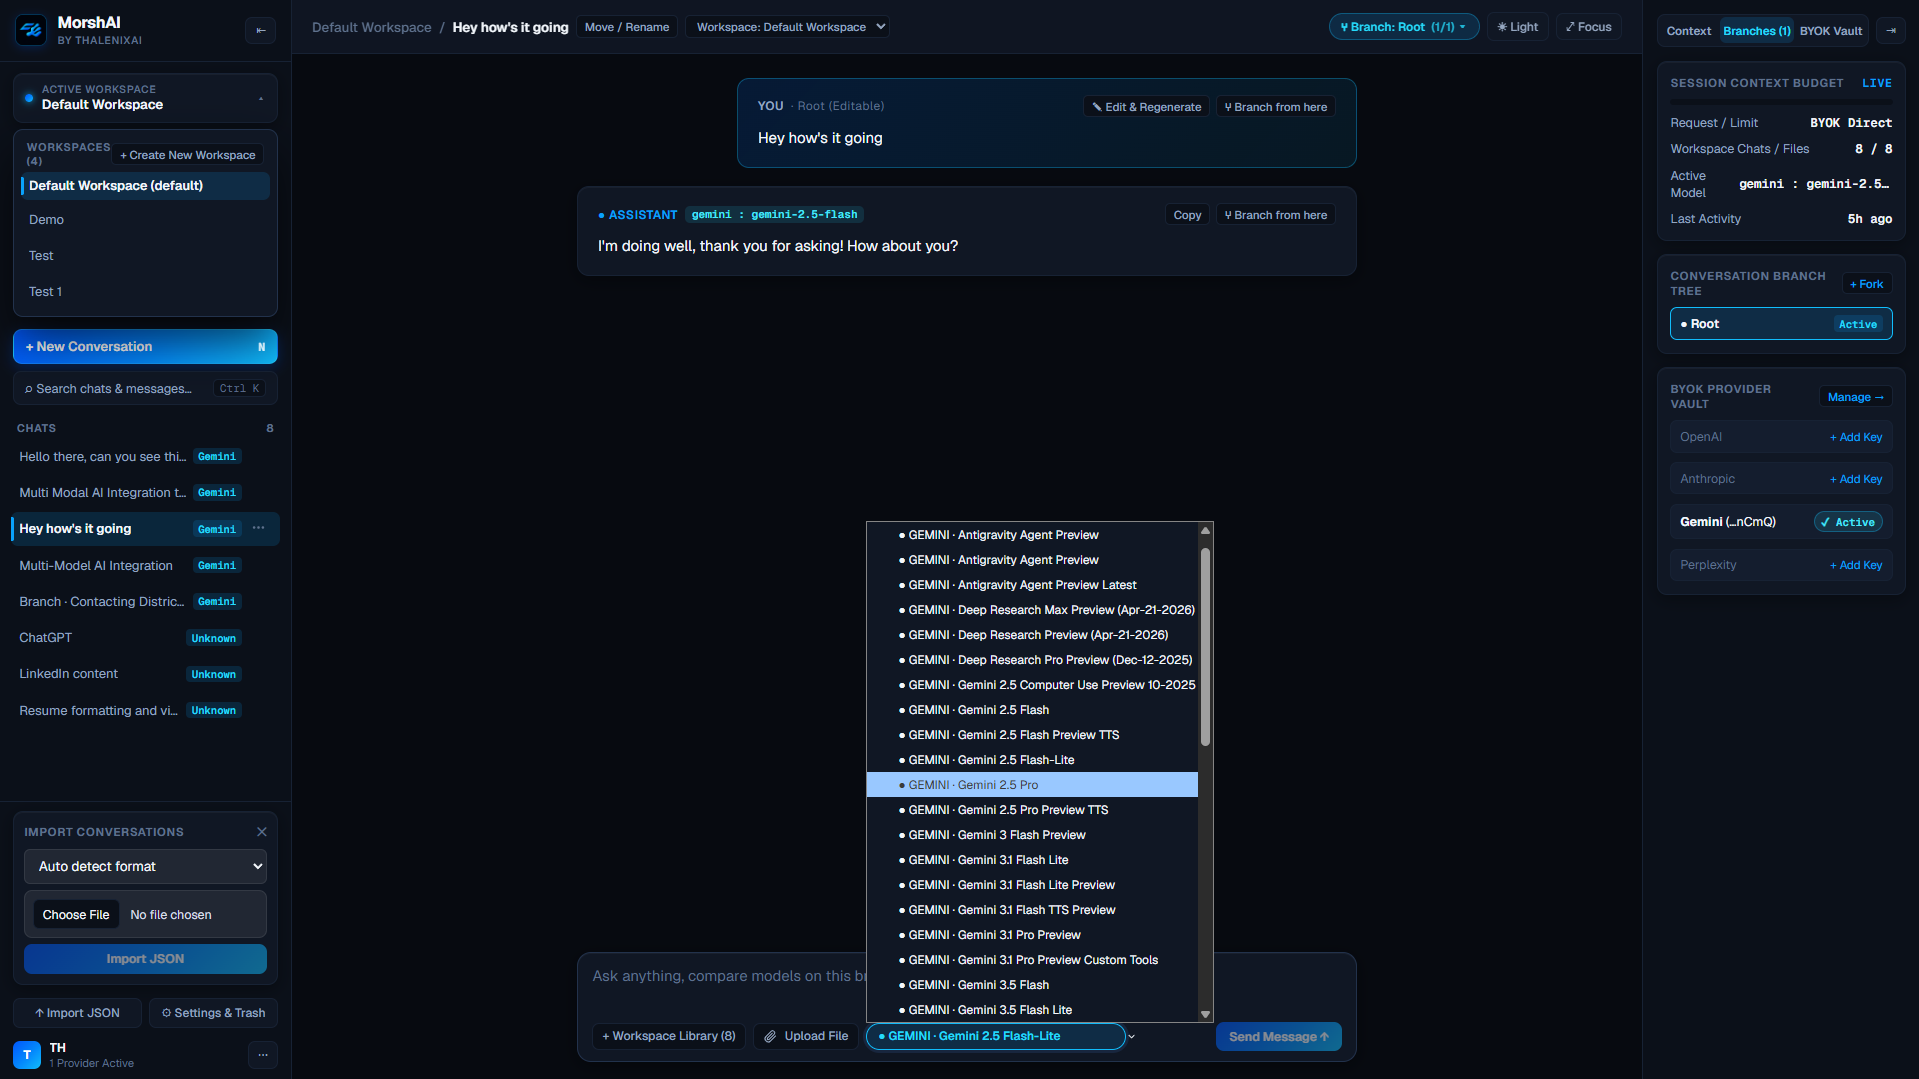The image size is (1919, 1079).
Task: Switch to the Context tab
Action: [1688, 31]
